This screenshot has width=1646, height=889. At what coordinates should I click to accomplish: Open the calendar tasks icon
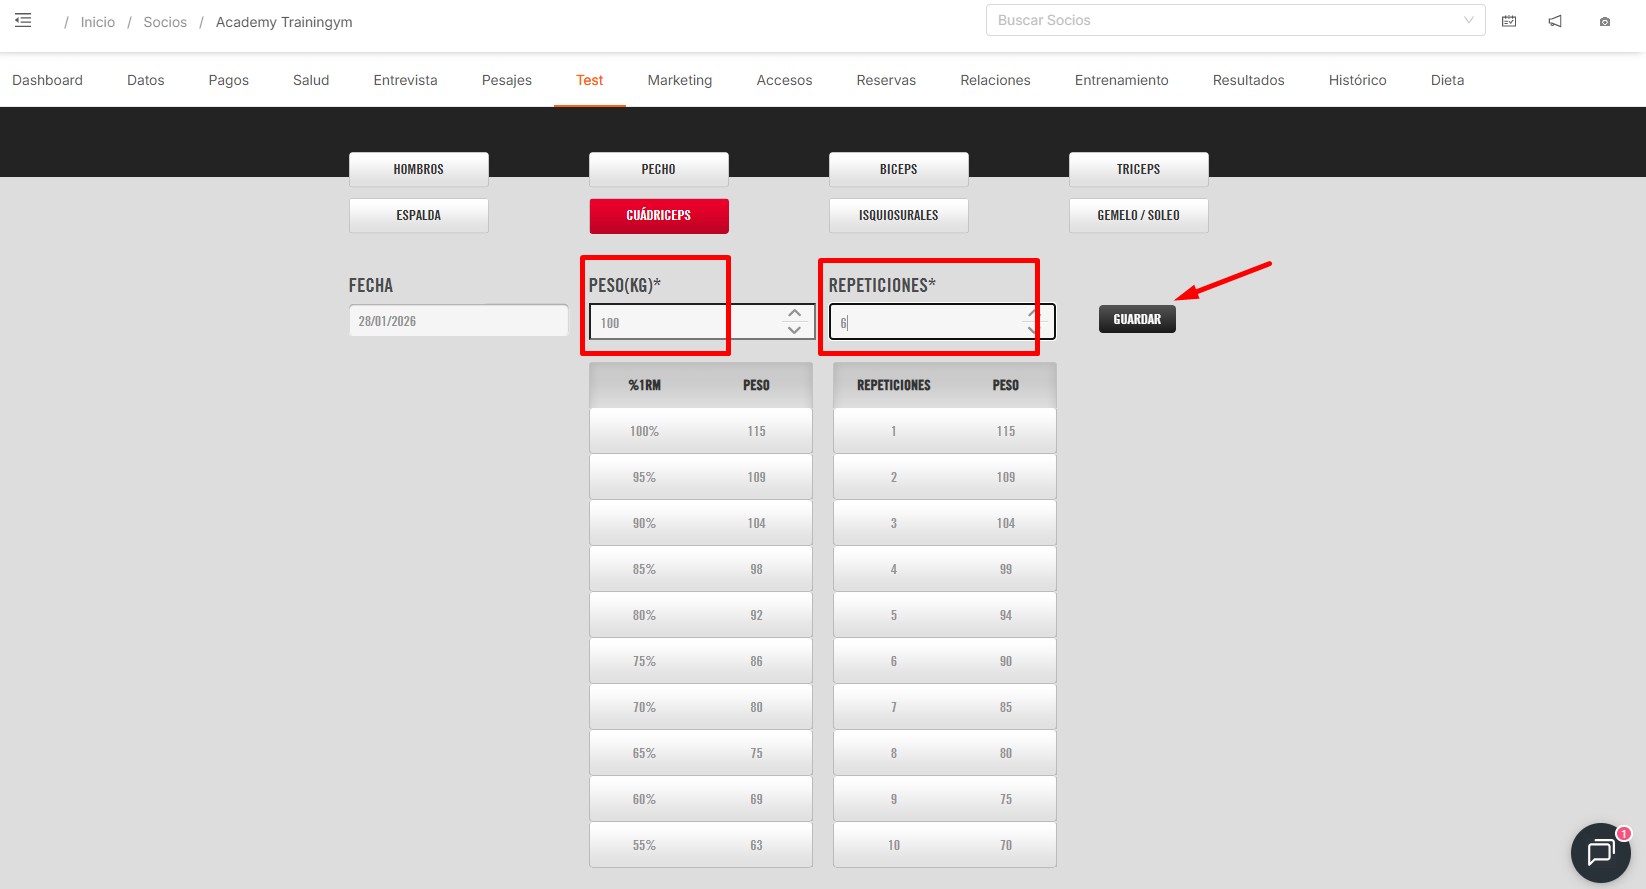[x=1509, y=21]
